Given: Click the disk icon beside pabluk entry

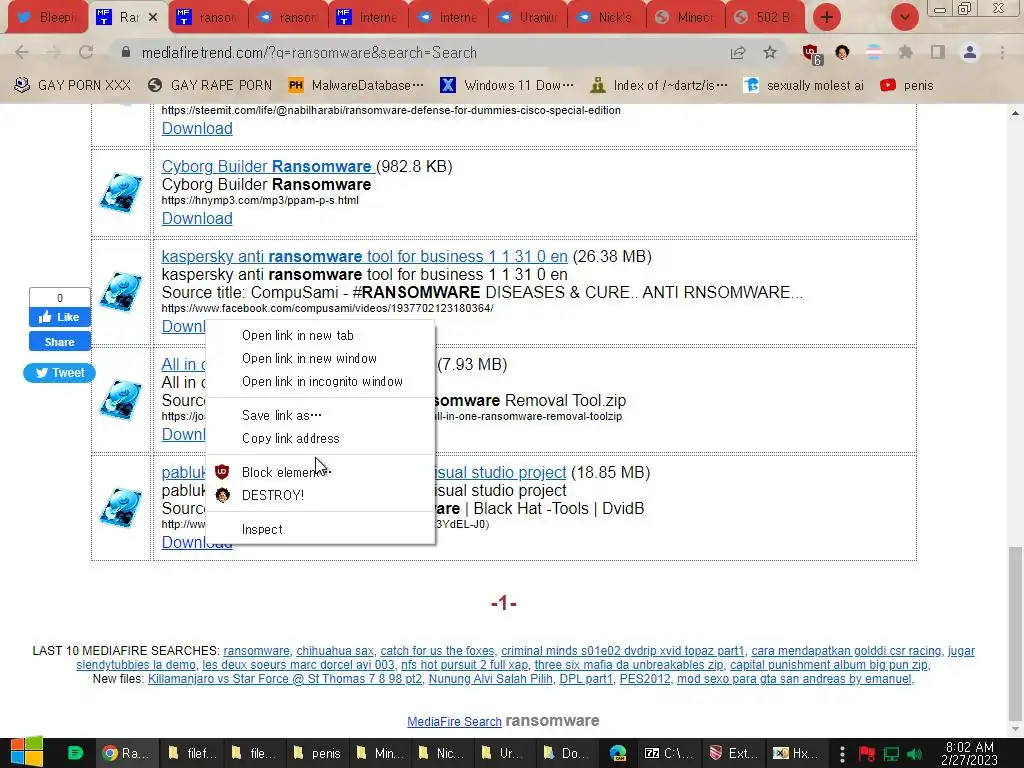Looking at the screenshot, I should pyautogui.click(x=121, y=507).
